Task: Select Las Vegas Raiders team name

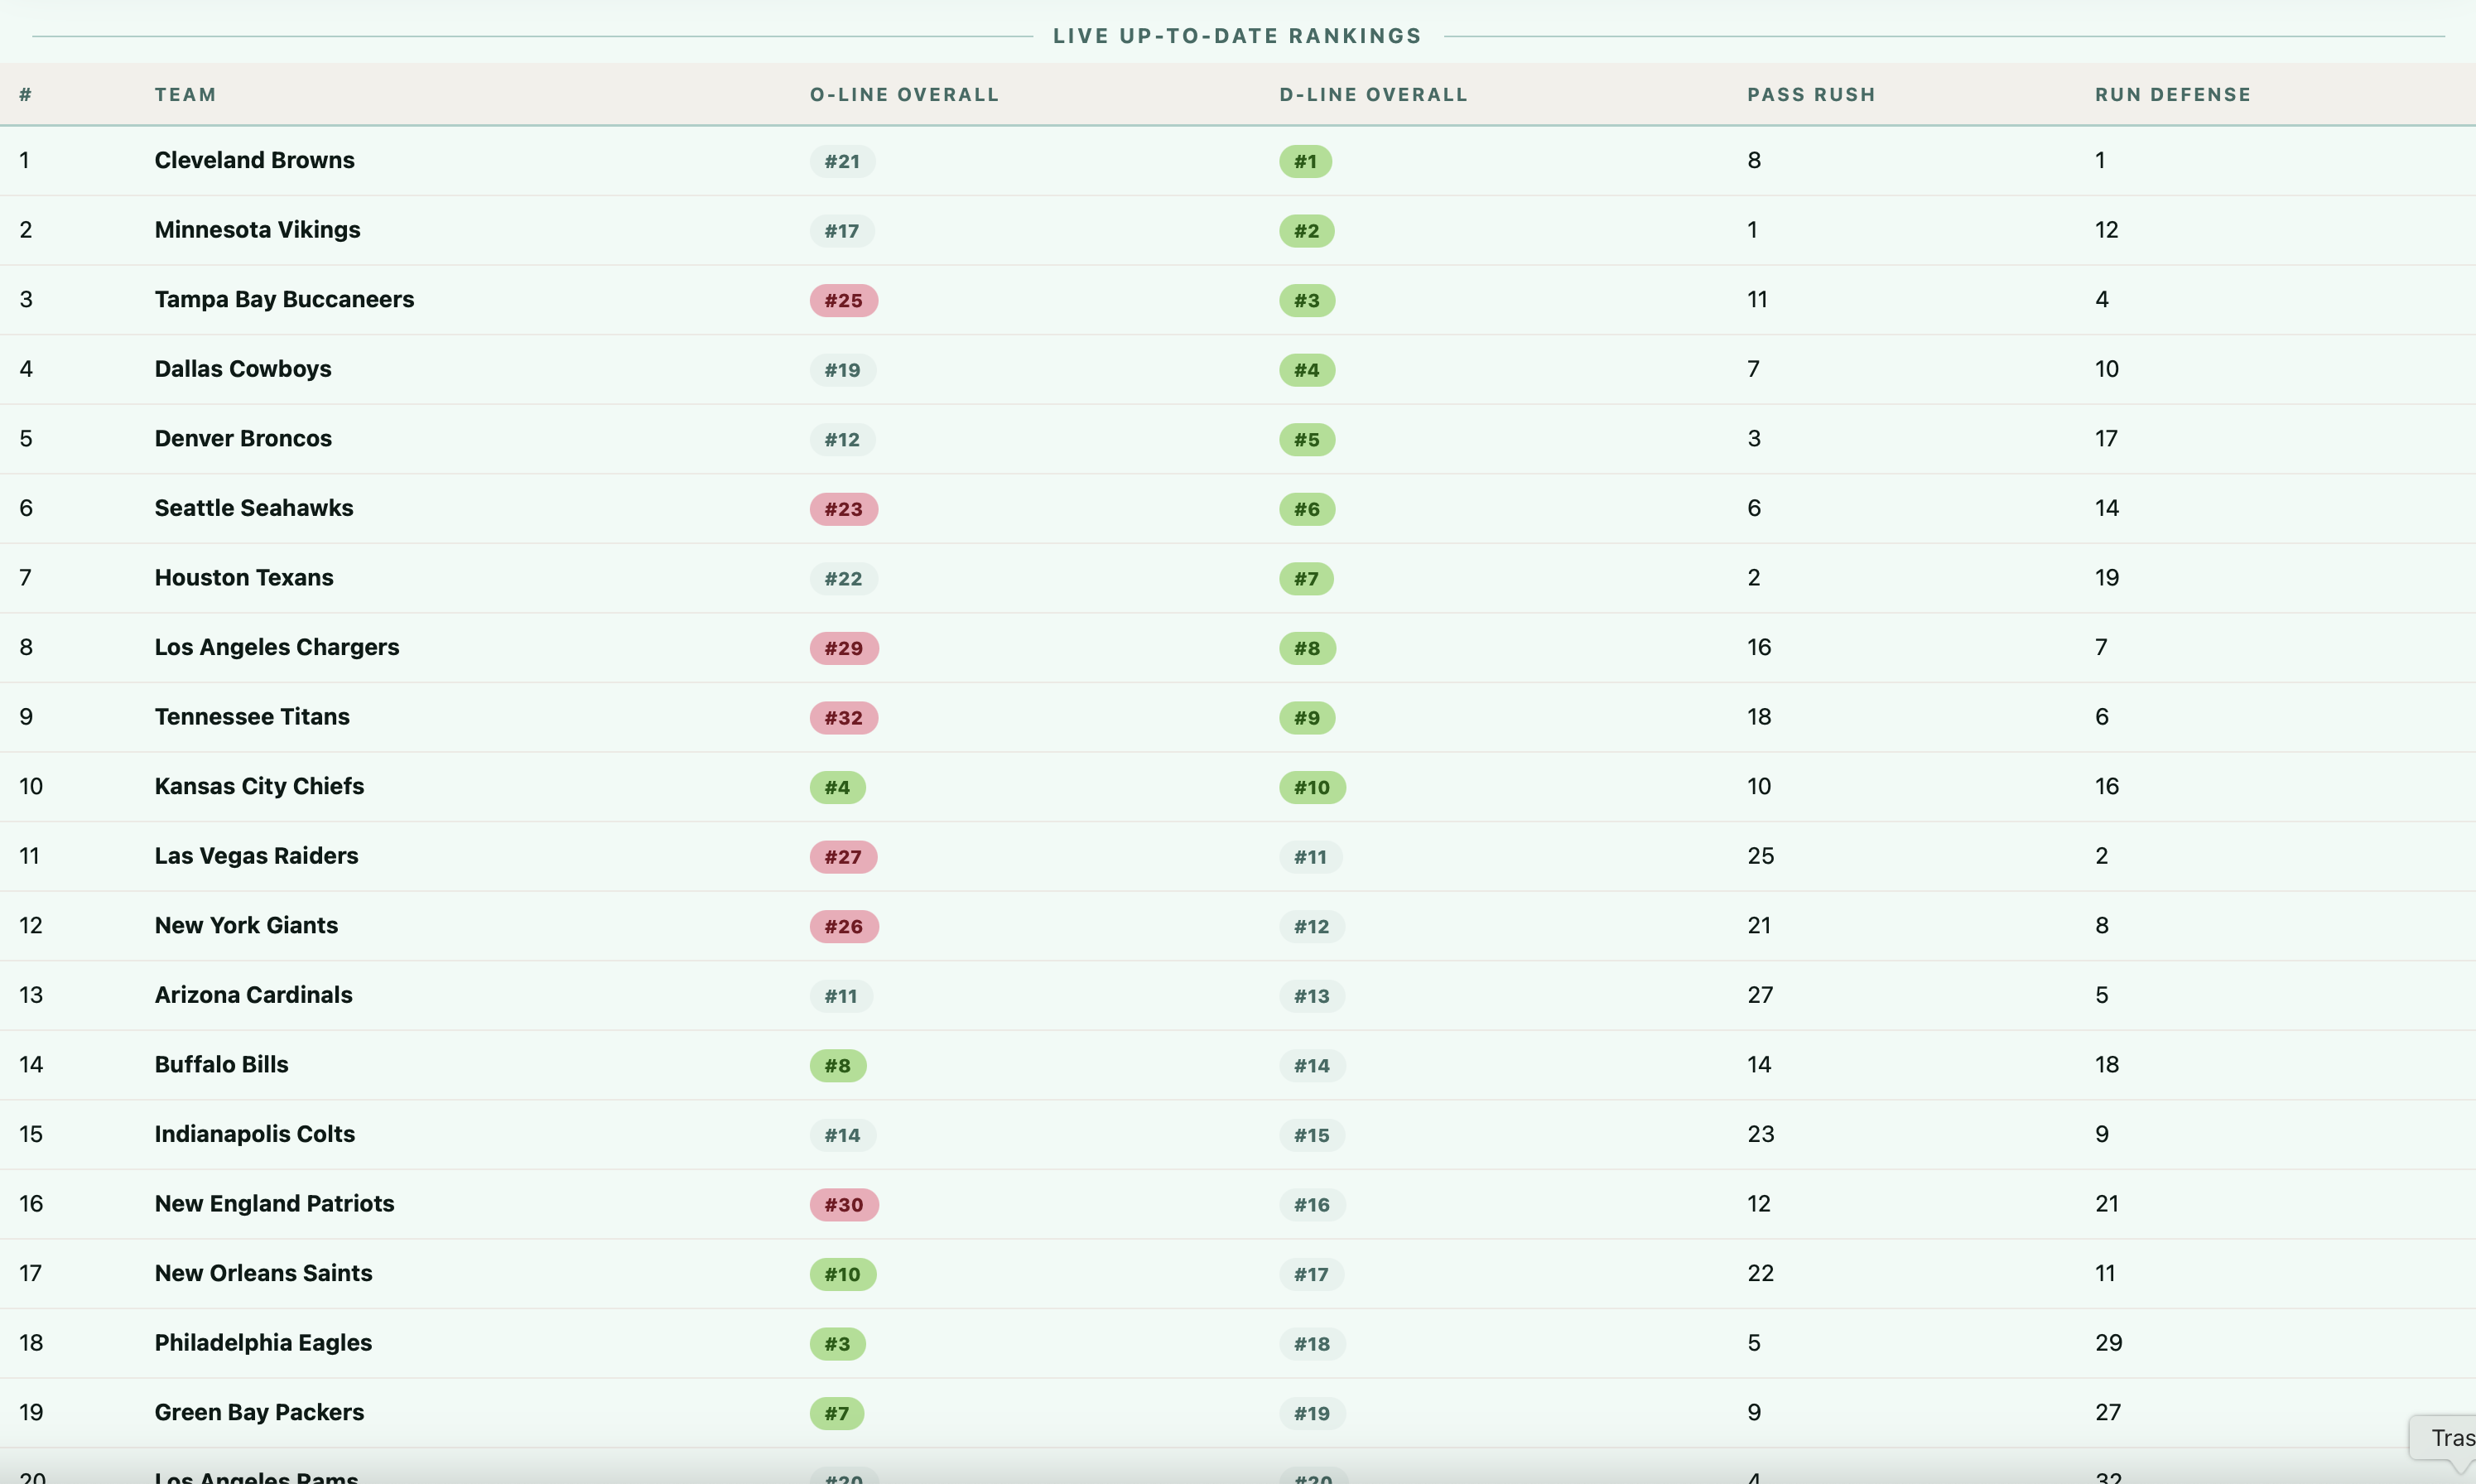Action: pyautogui.click(x=256, y=856)
